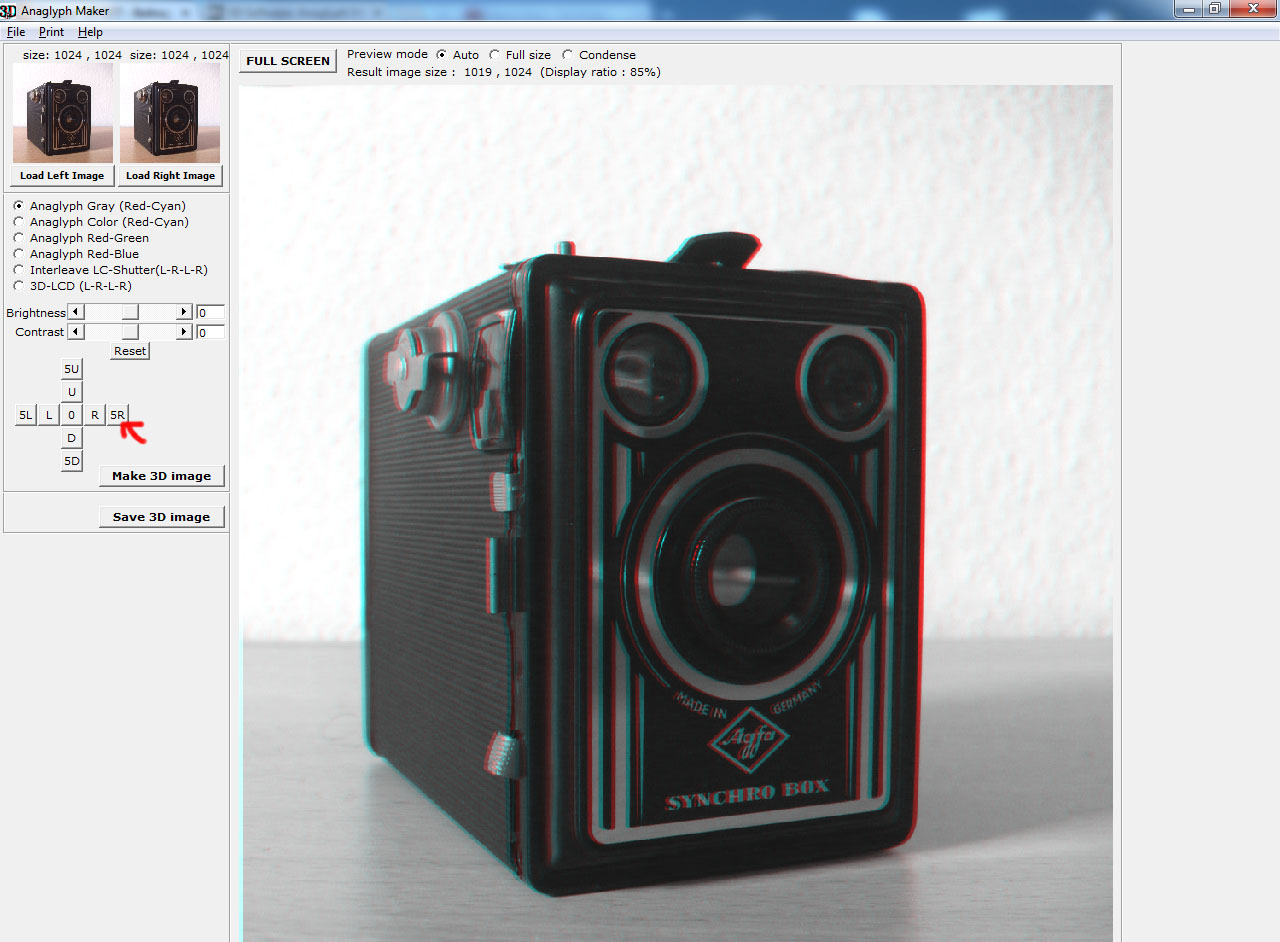This screenshot has width=1280, height=942.
Task: Set preview mode to Auto
Action: 458,55
